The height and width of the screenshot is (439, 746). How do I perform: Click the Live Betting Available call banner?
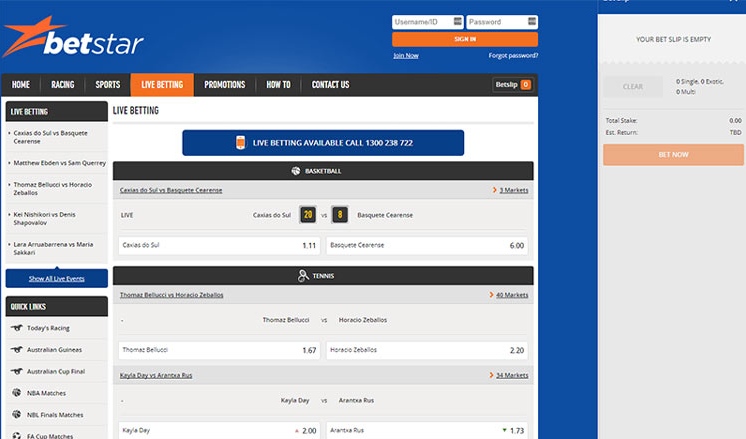(x=323, y=143)
